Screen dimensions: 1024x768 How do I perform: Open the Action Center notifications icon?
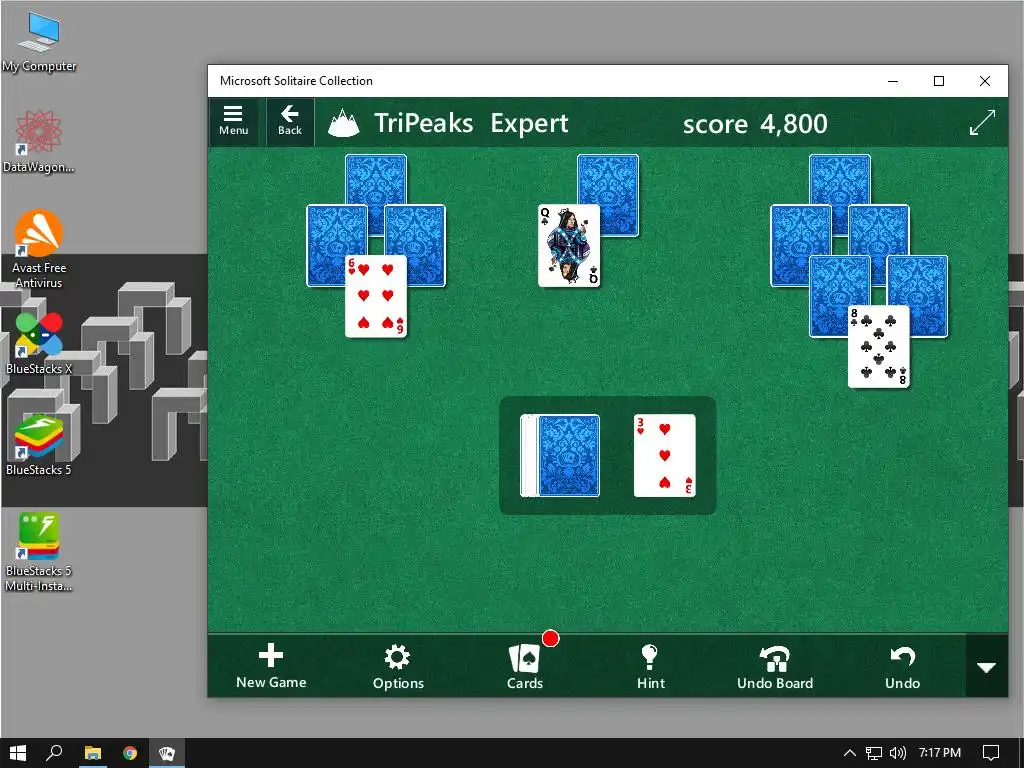[991, 753]
